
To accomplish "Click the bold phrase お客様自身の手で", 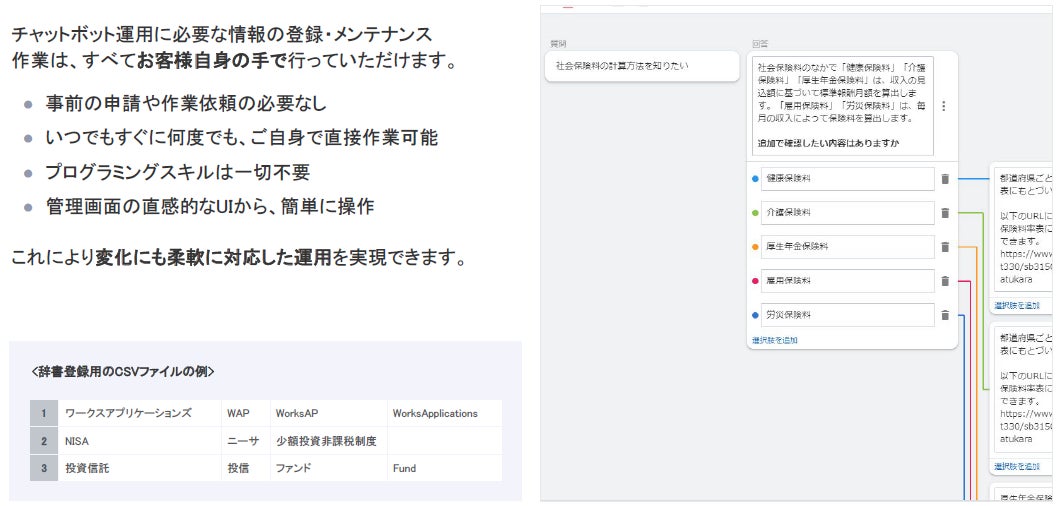I will (212, 61).
